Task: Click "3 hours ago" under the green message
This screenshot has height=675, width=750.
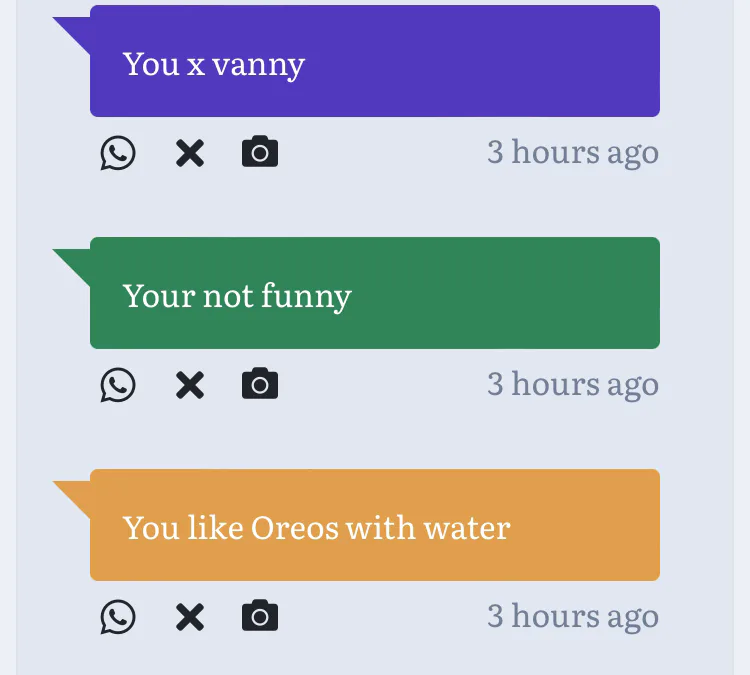Action: [x=573, y=385]
